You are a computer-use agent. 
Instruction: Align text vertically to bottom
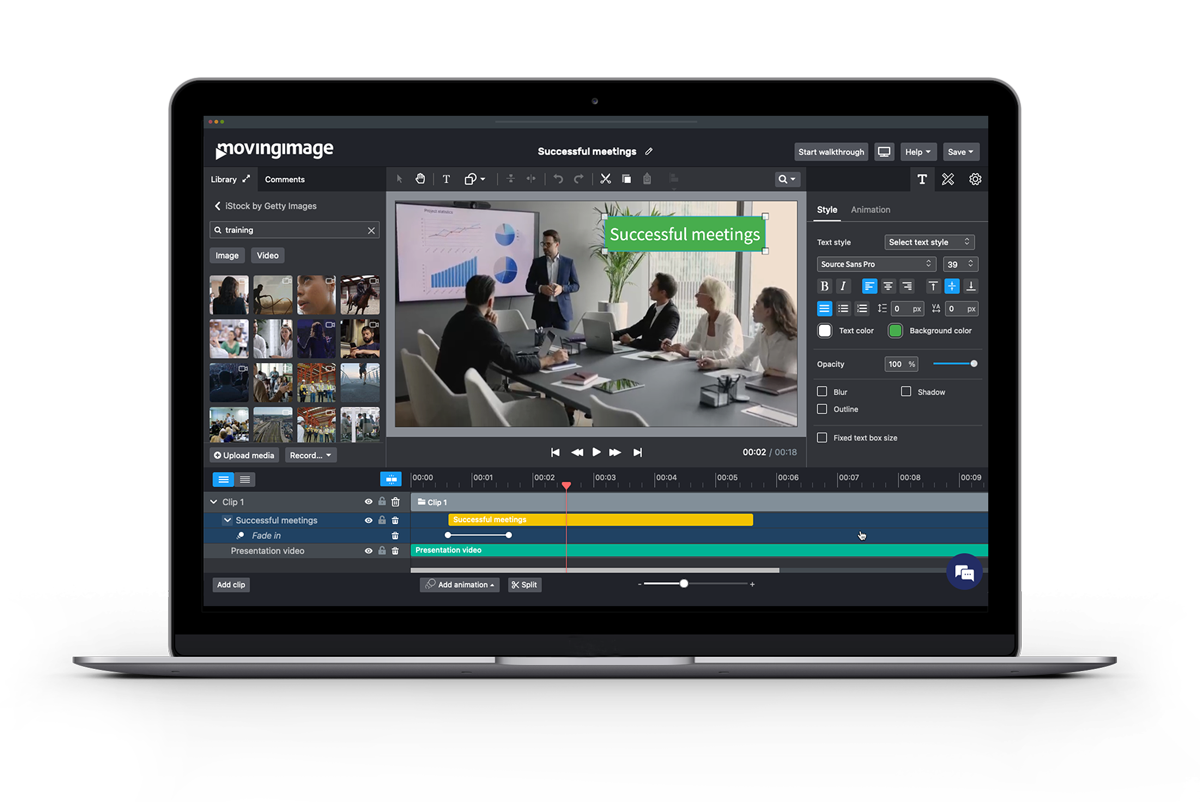pyautogui.click(x=970, y=286)
